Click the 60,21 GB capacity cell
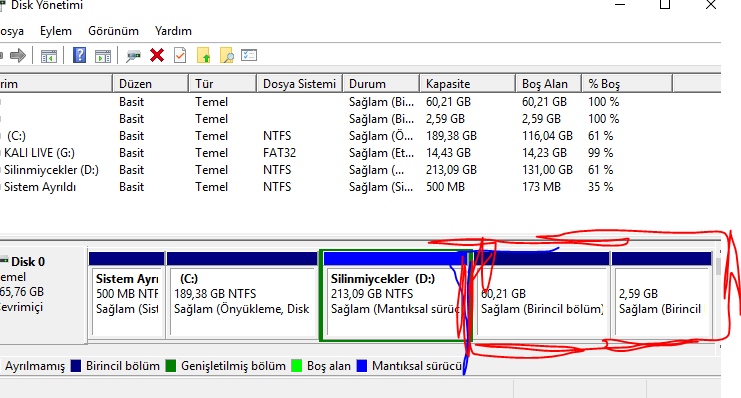 (x=448, y=102)
